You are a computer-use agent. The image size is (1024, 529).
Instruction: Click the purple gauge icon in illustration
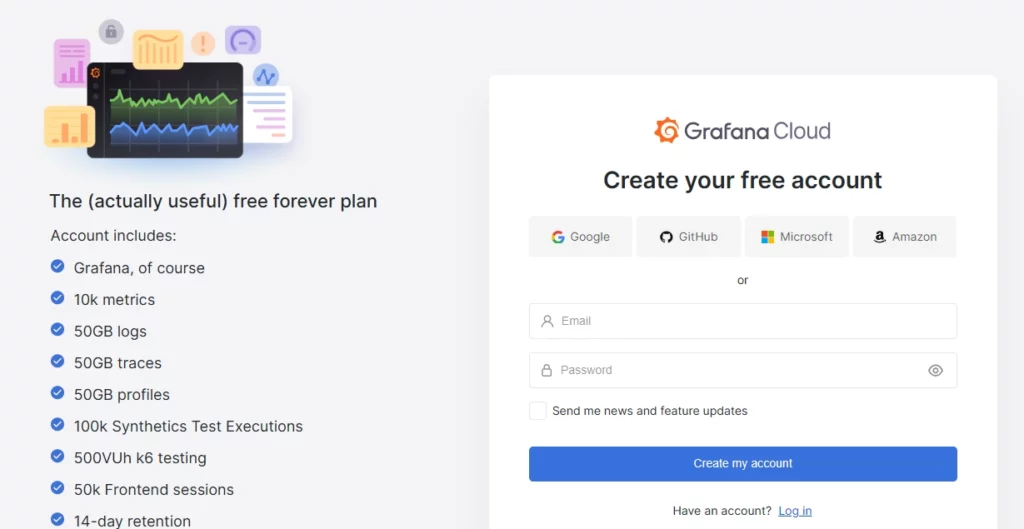pyautogui.click(x=243, y=40)
